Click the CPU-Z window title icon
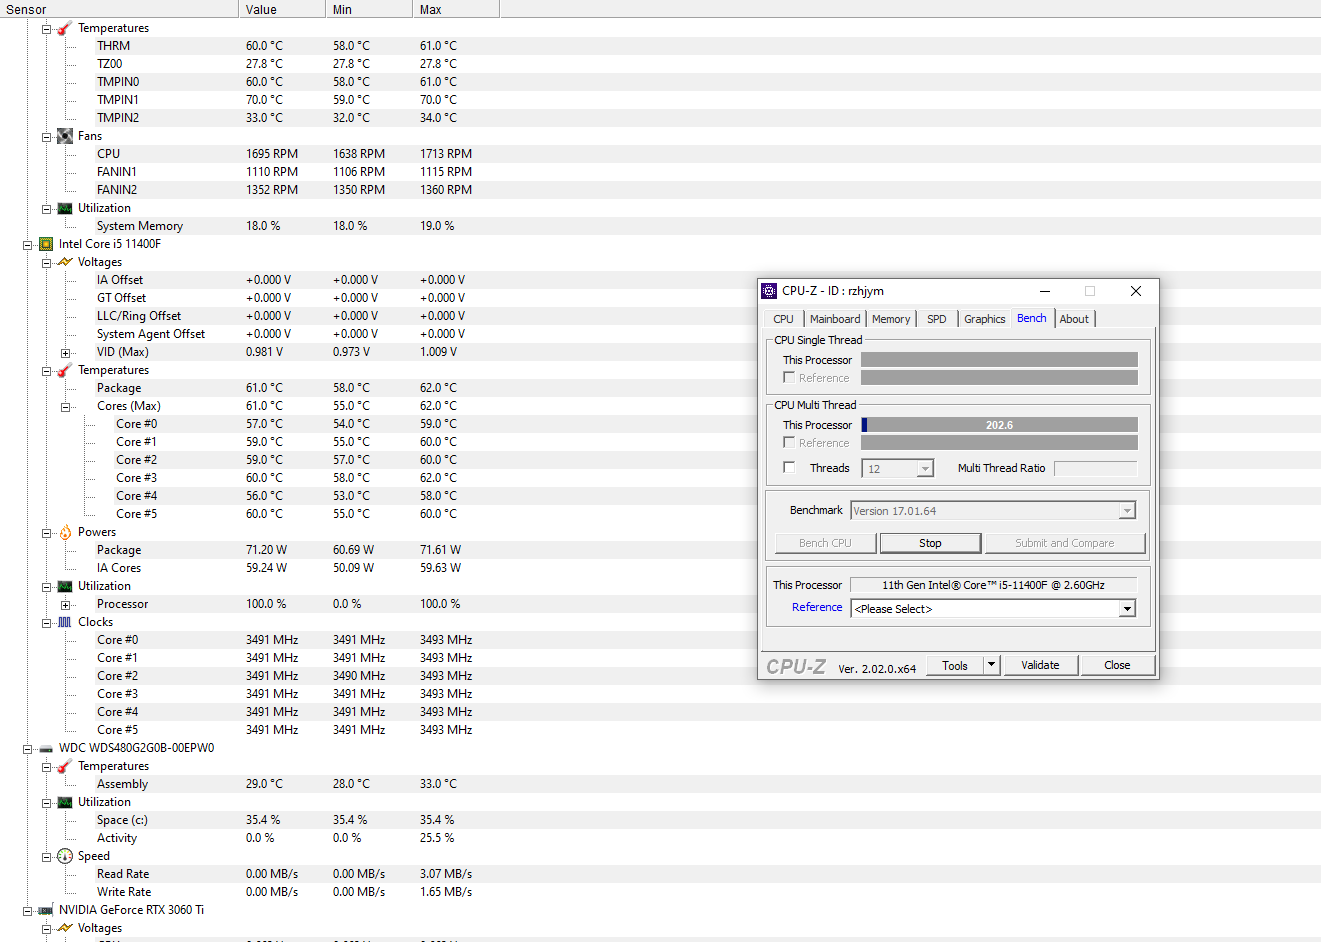1321x942 pixels. click(769, 291)
